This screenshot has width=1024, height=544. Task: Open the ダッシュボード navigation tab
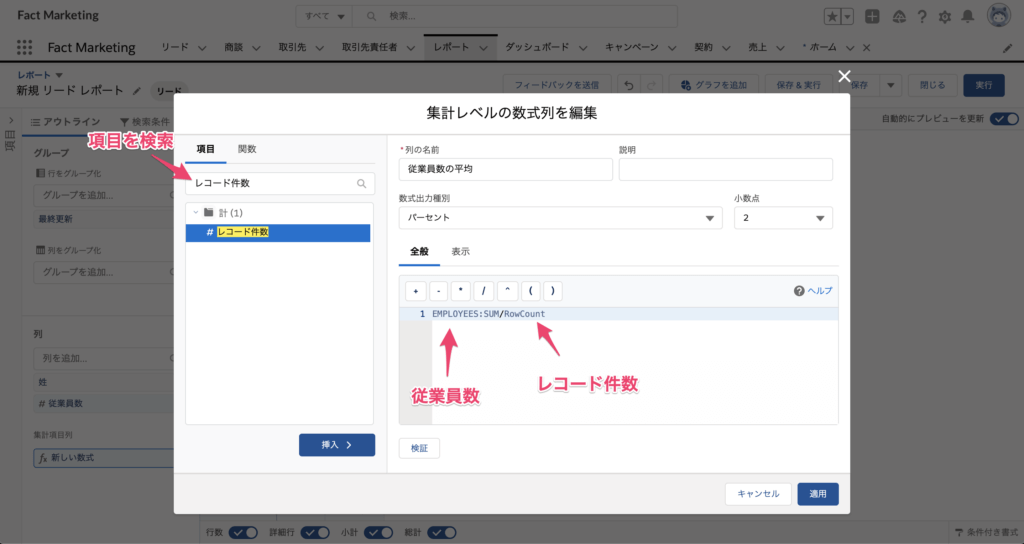tap(537, 47)
